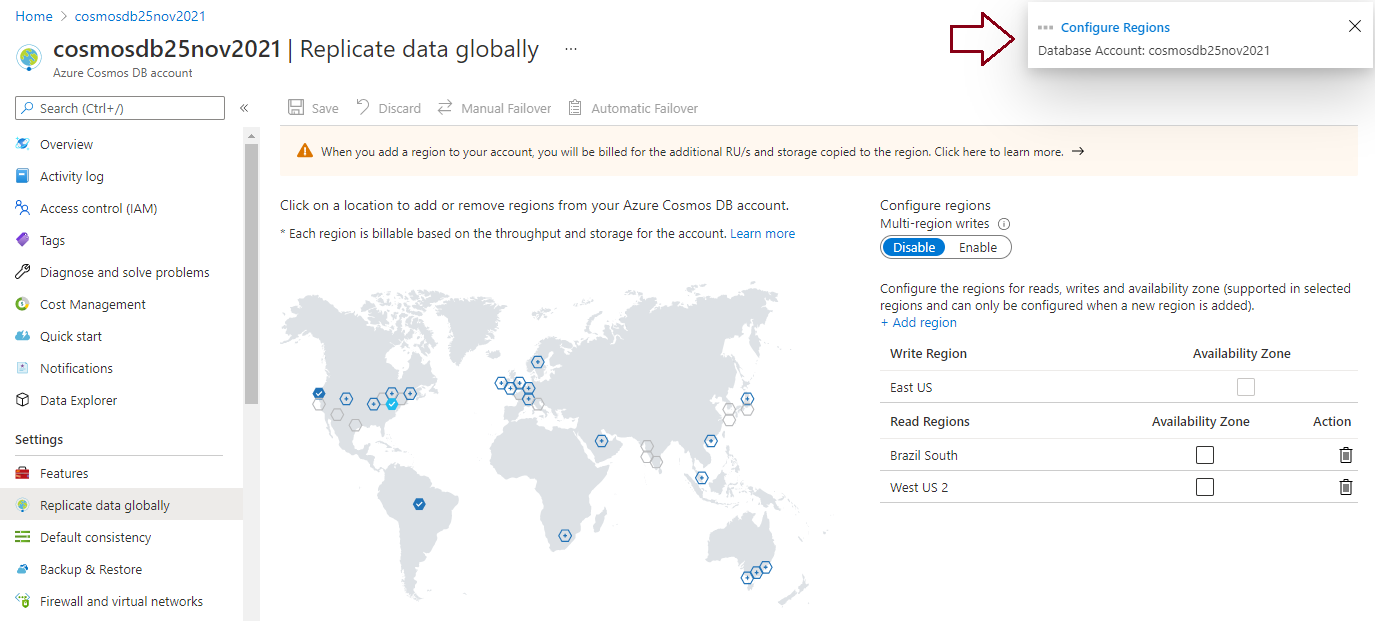The height and width of the screenshot is (621, 1375).
Task: Set Multi-region writes to Enable
Action: [x=978, y=247]
